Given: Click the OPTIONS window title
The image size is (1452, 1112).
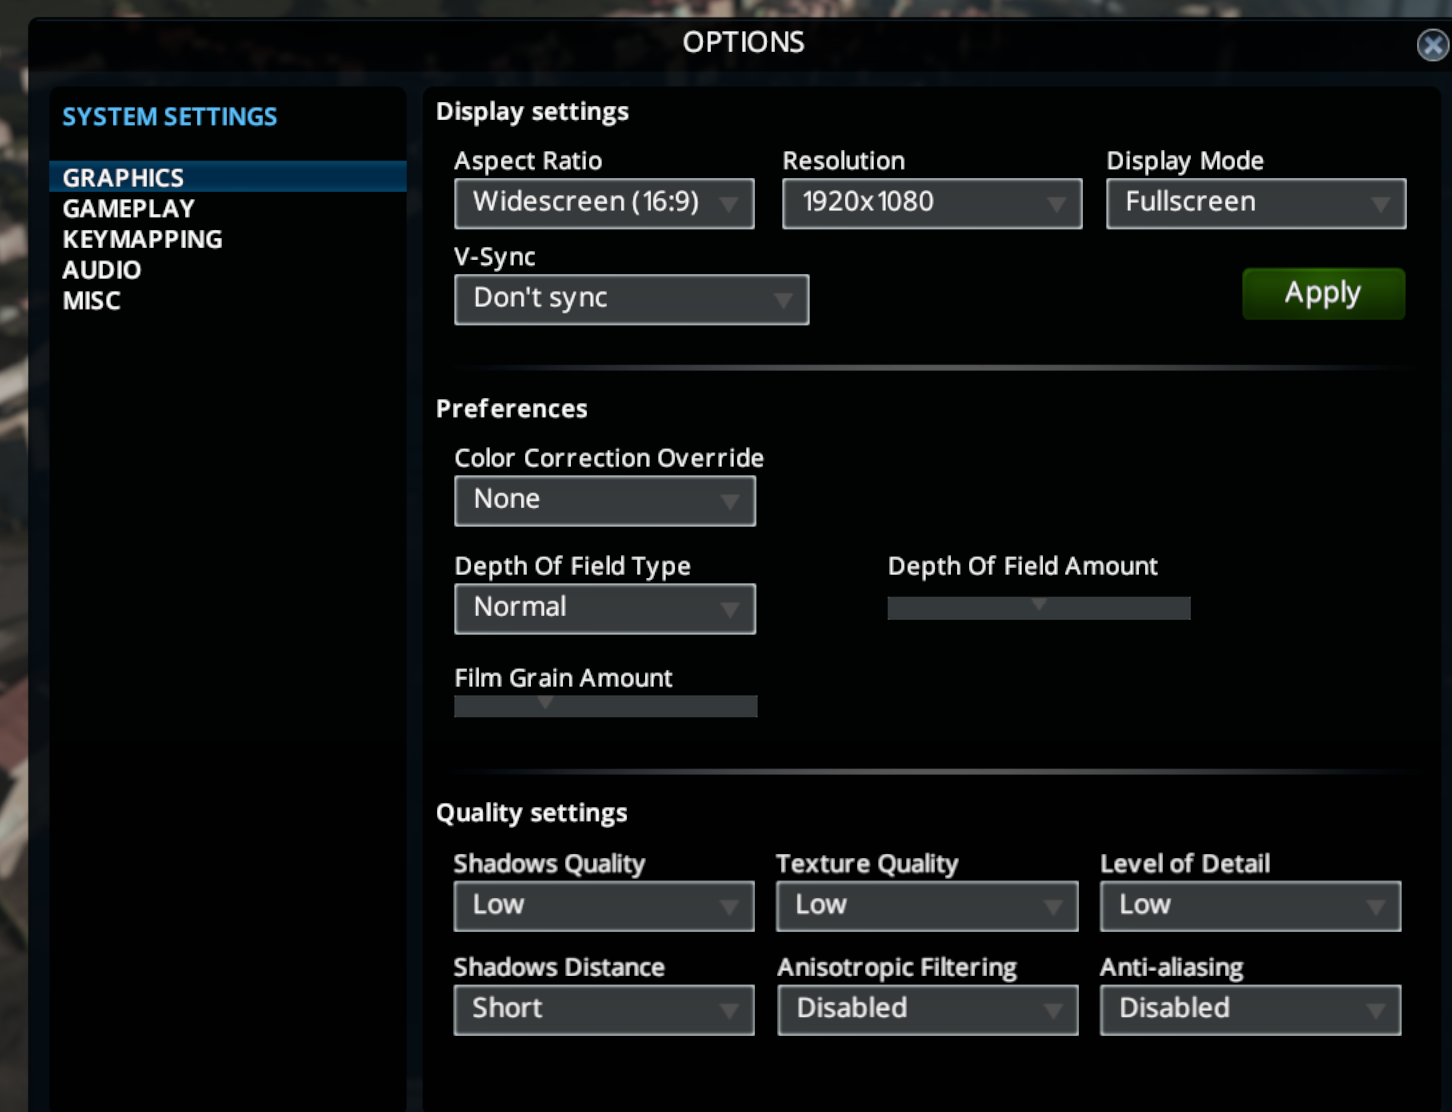Looking at the screenshot, I should (743, 42).
